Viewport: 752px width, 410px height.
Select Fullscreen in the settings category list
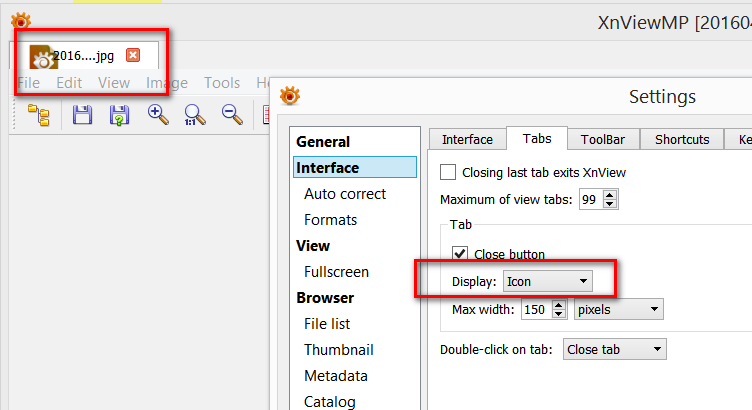click(x=336, y=272)
